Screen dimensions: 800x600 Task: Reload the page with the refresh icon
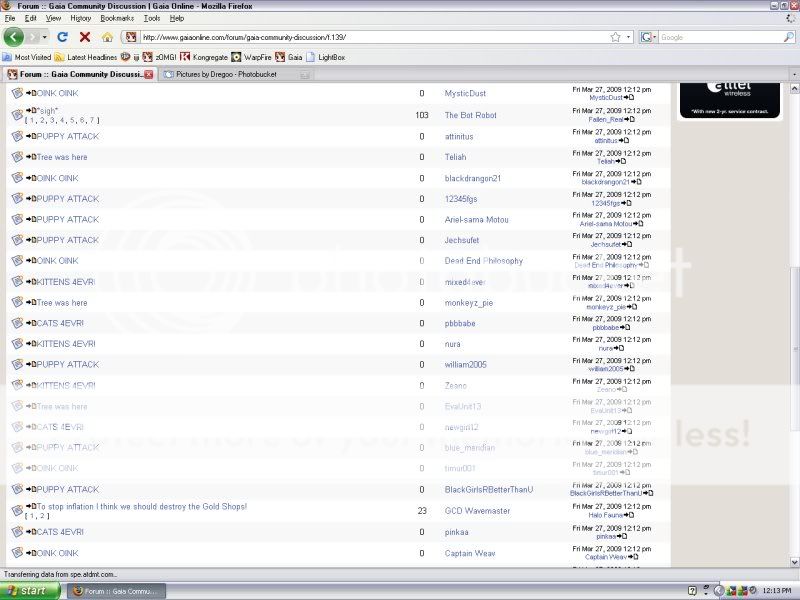[x=62, y=37]
